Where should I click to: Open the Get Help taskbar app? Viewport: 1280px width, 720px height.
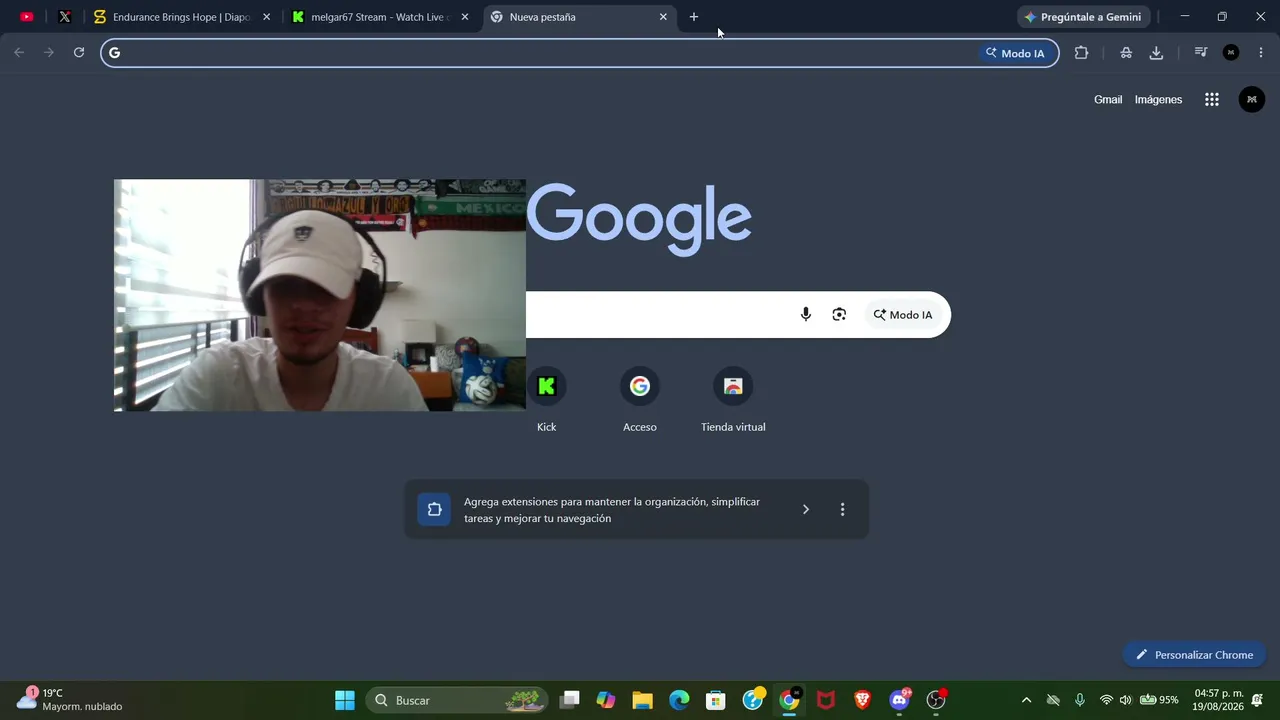point(753,700)
